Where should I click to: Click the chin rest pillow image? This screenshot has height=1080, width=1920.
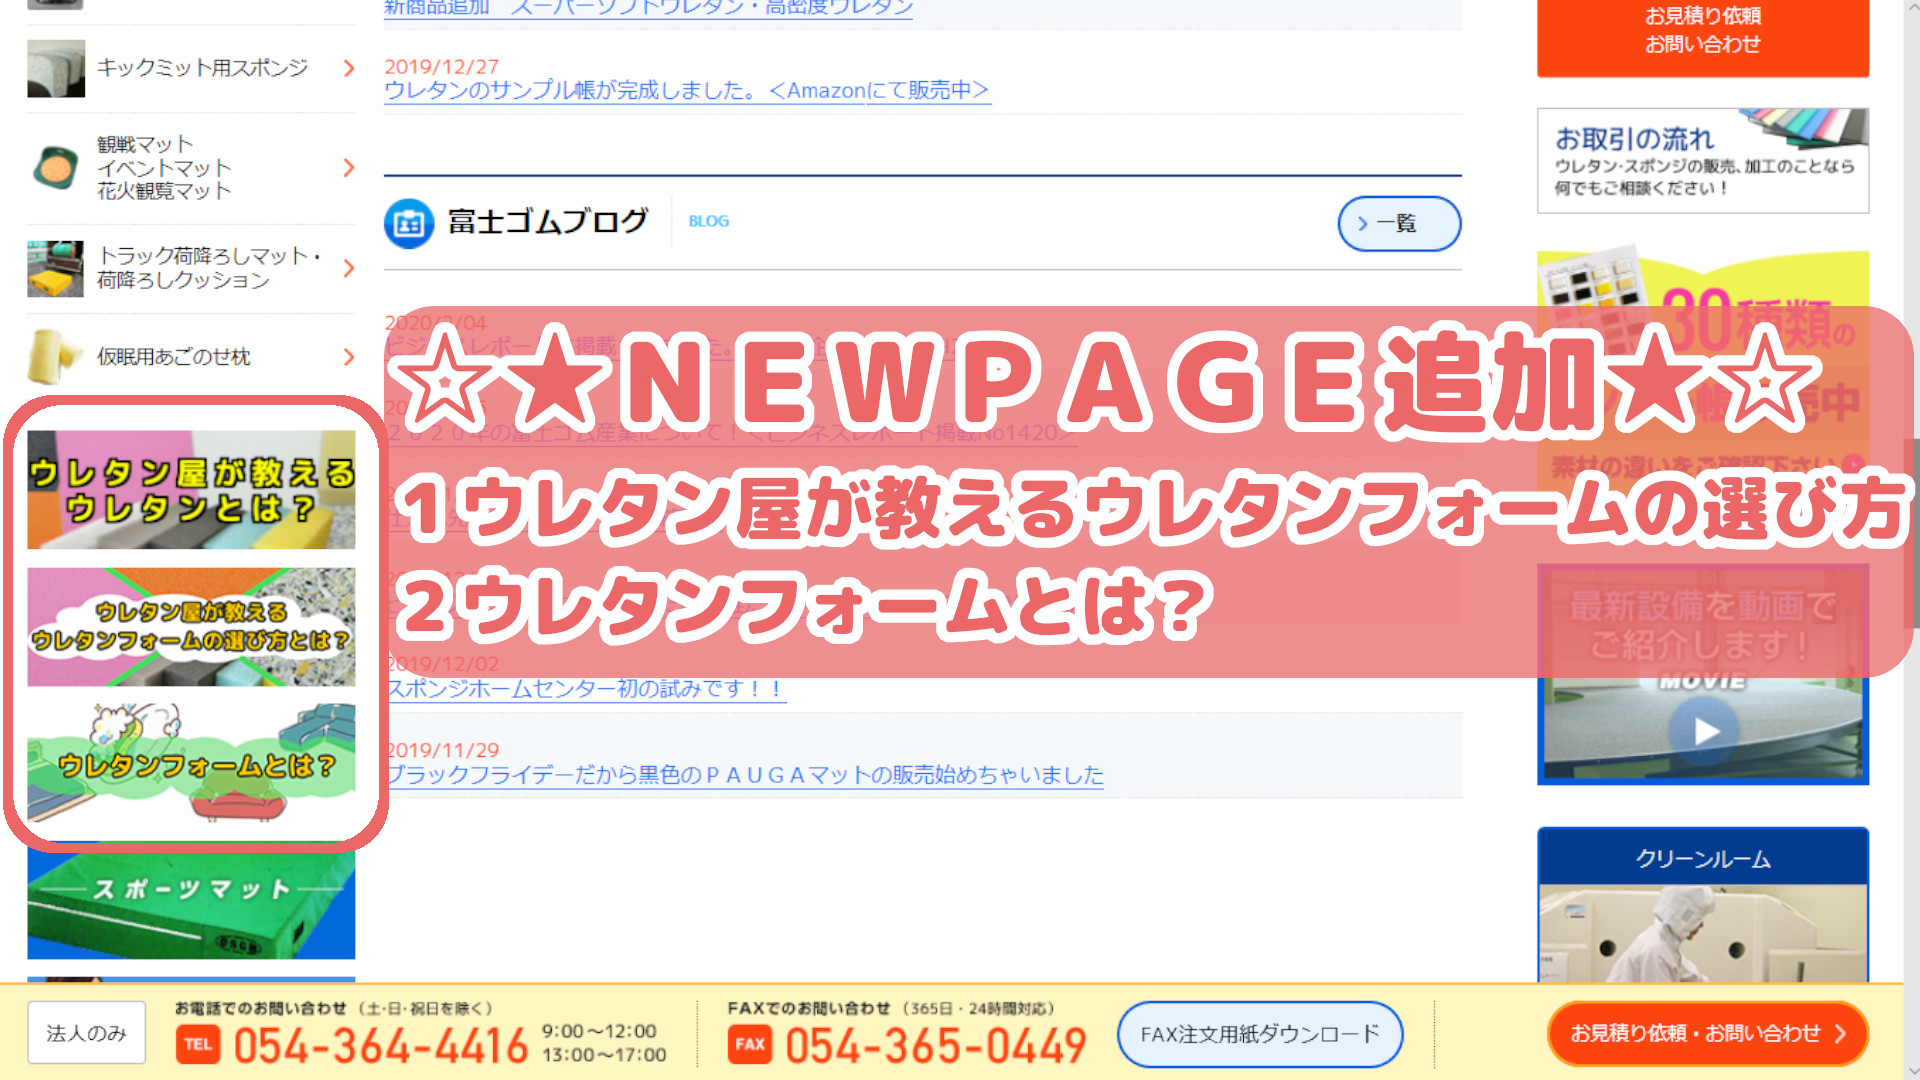tap(55, 357)
